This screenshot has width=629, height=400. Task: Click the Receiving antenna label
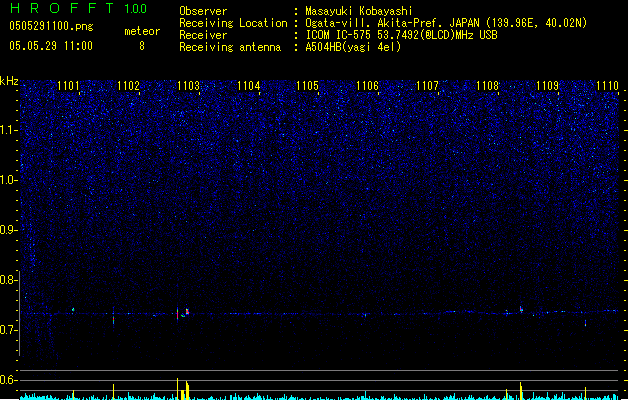tap(230, 47)
